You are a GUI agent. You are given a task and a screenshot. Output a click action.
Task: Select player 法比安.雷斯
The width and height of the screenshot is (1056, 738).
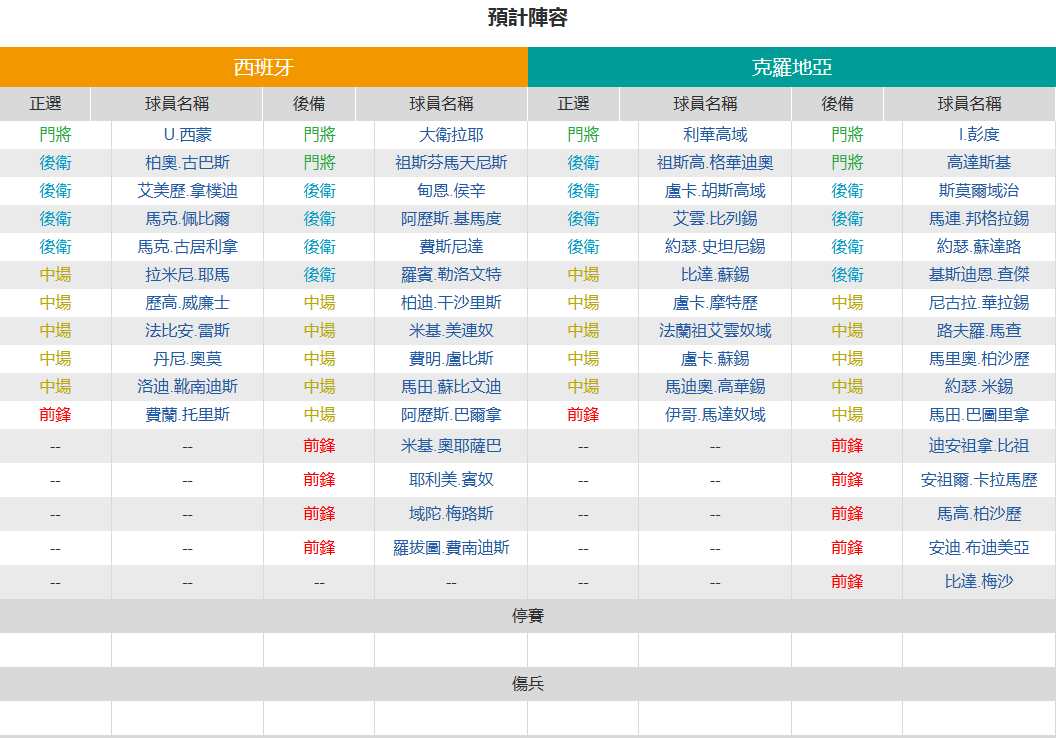tap(187, 331)
